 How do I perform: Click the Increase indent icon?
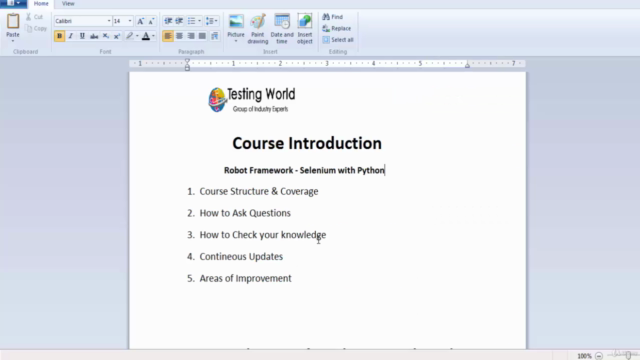179,21
